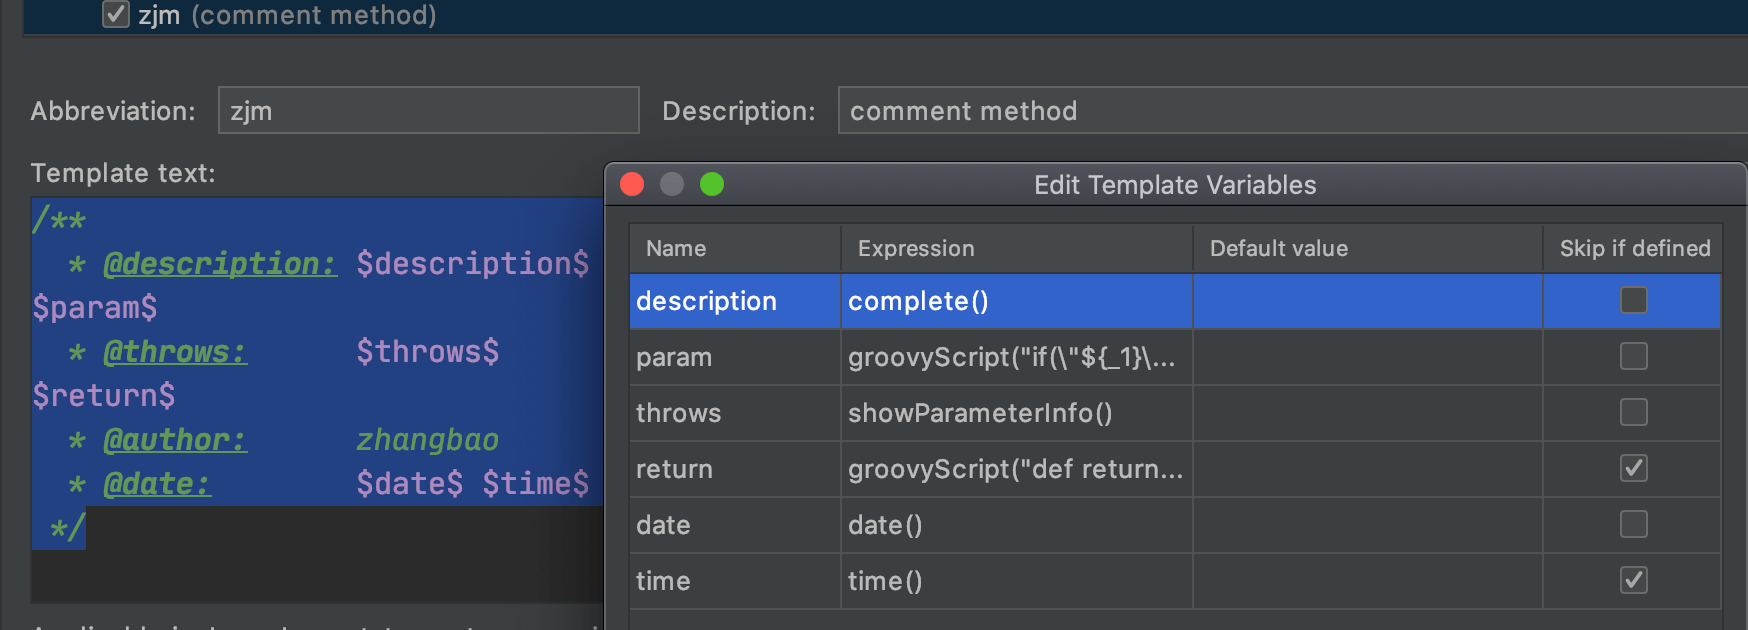Open the complete() expression cell for description
Image resolution: width=1748 pixels, height=630 pixels.
click(x=1015, y=301)
